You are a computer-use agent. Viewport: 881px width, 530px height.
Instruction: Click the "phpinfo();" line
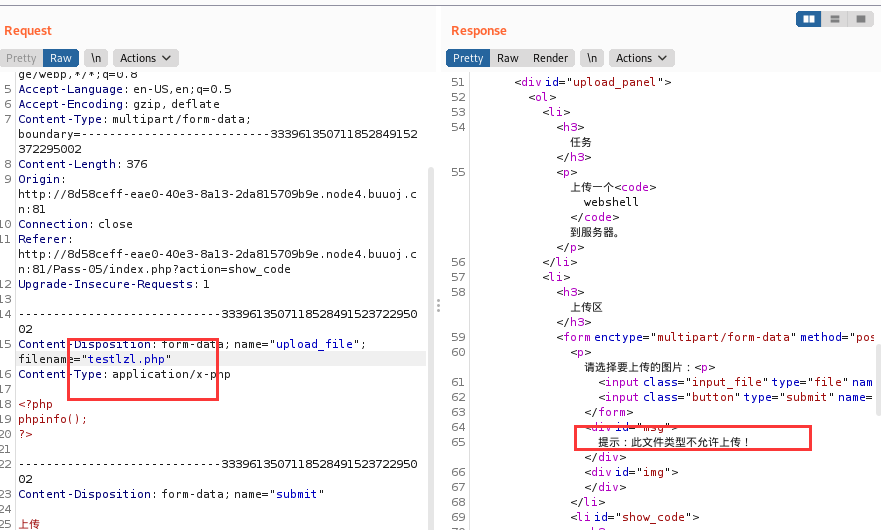[52, 419]
